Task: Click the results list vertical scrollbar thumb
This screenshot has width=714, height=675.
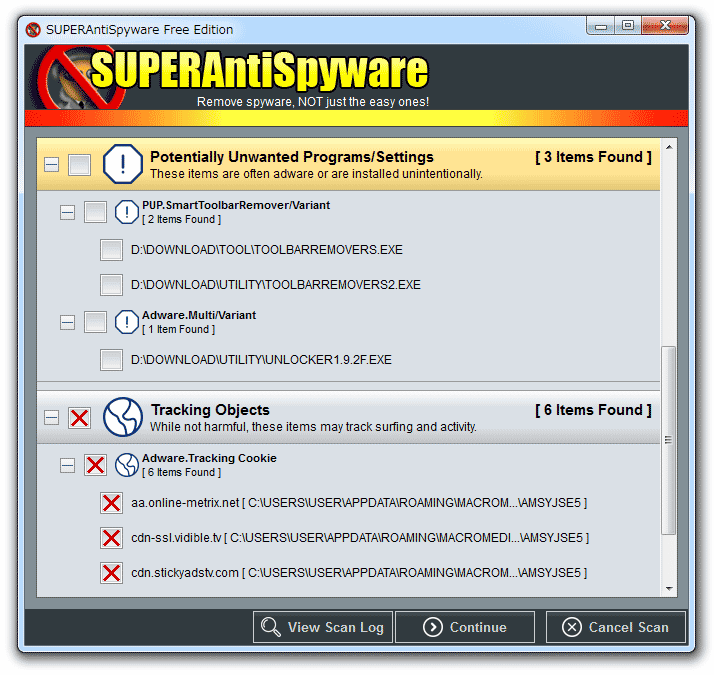Action: (x=668, y=440)
